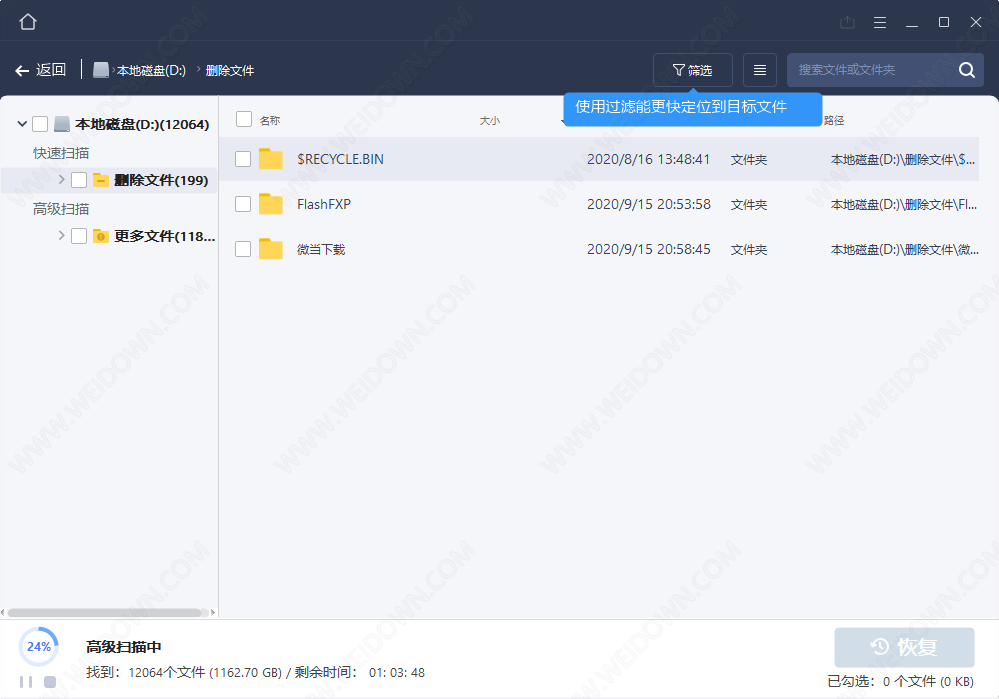
Task: Click the search magnifier icon
Action: click(x=967, y=70)
